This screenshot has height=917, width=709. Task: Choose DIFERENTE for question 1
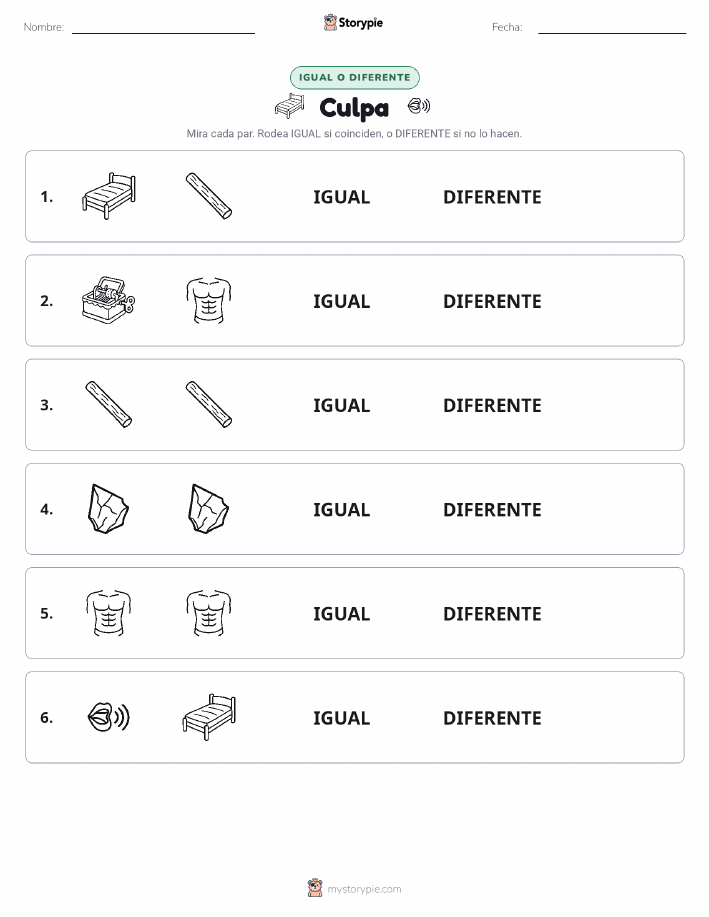492,197
